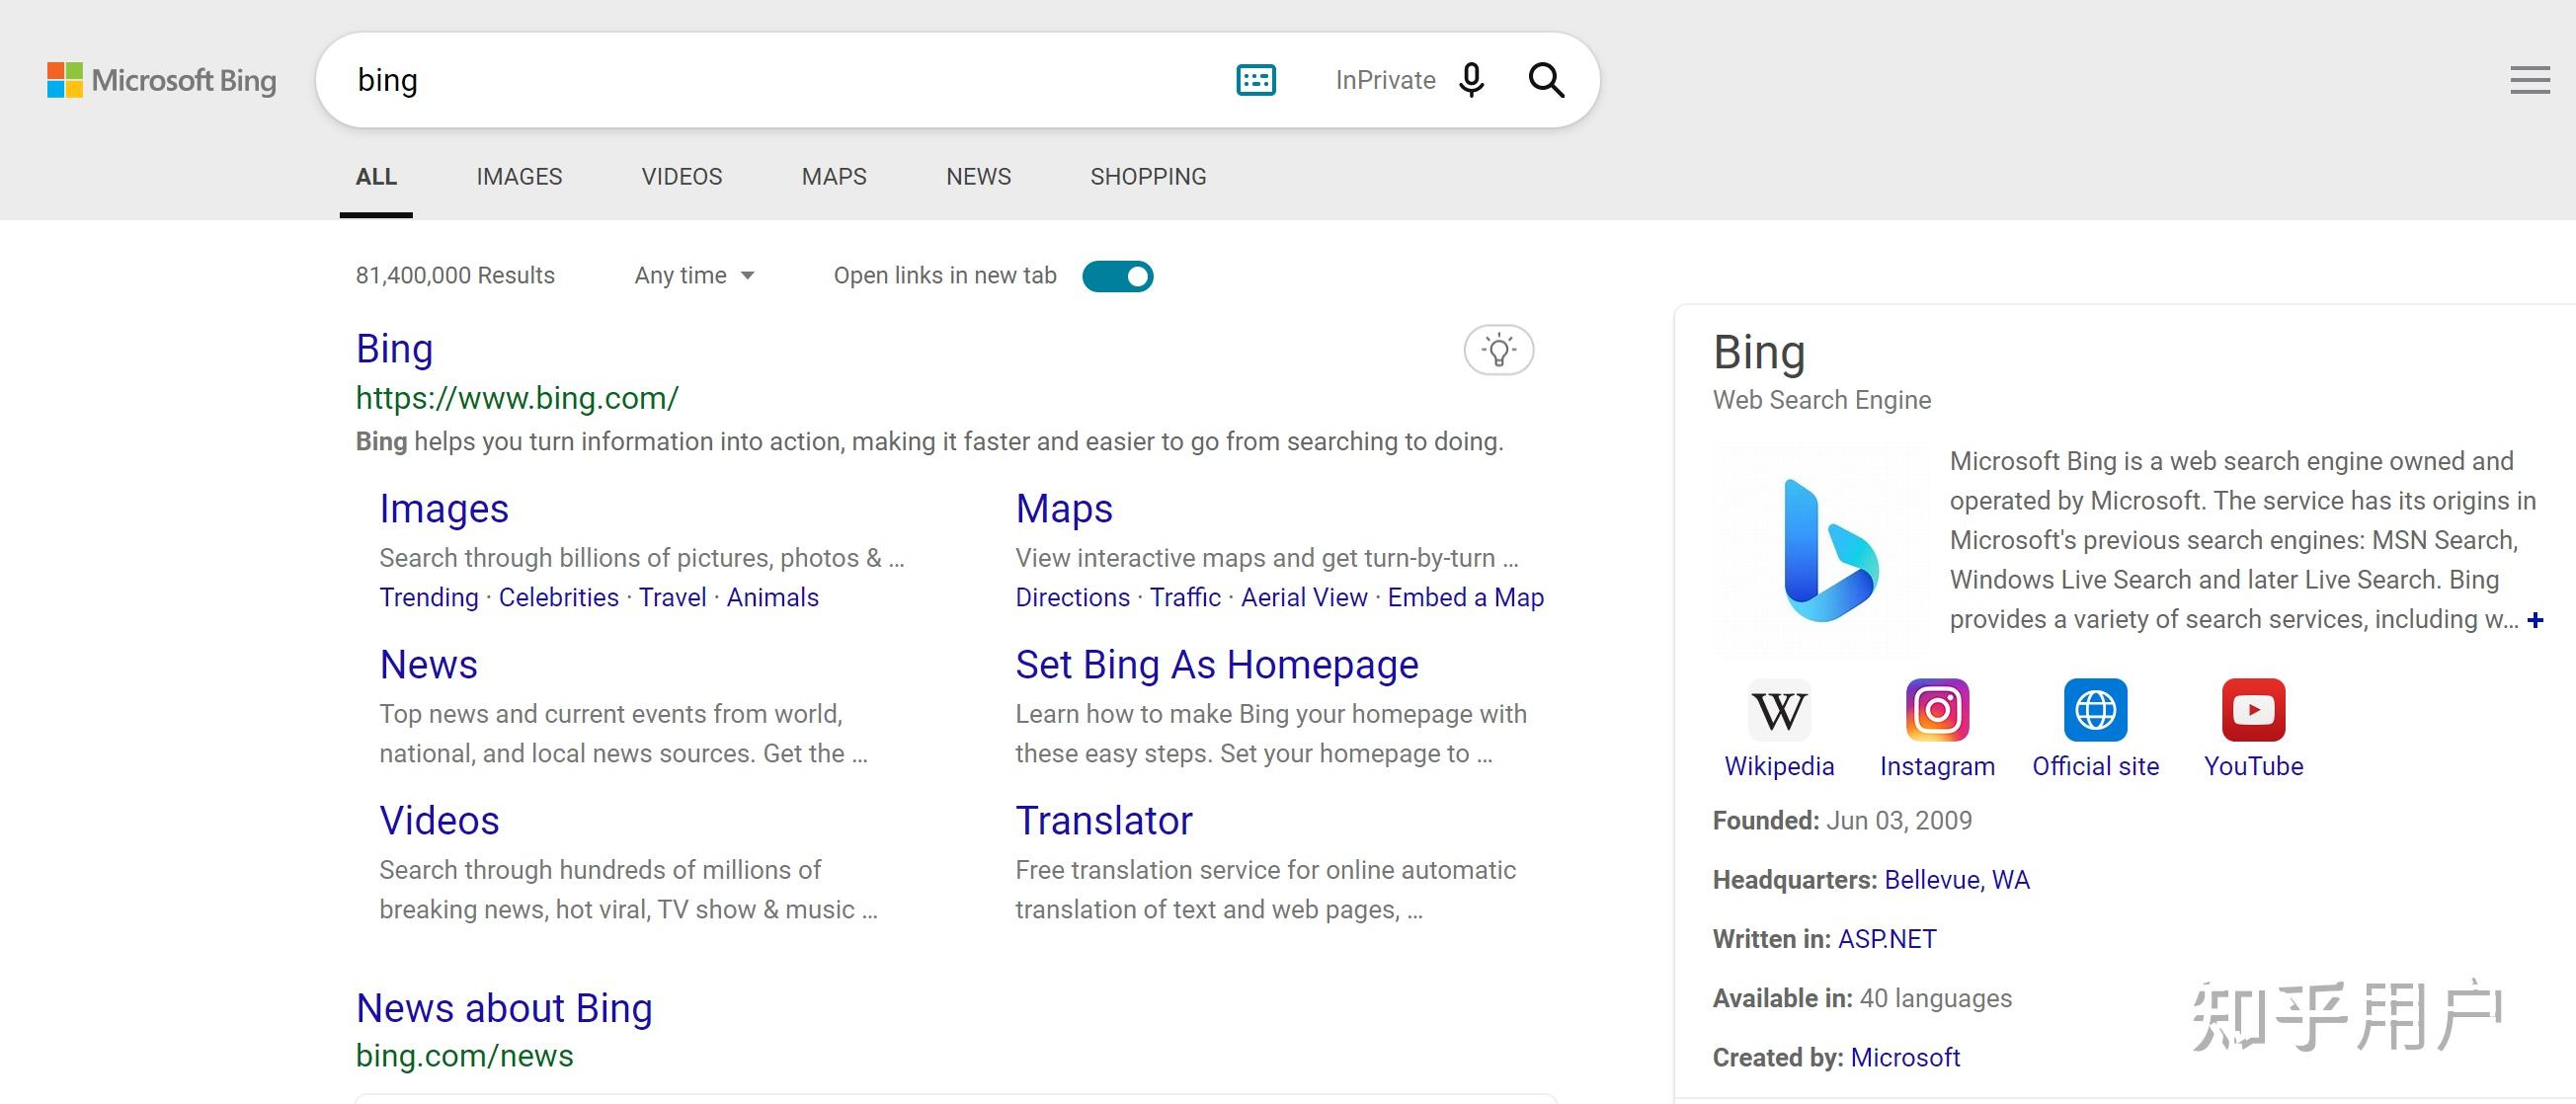The width and height of the screenshot is (2576, 1104).
Task: Open the Images sitelink
Action: point(444,509)
